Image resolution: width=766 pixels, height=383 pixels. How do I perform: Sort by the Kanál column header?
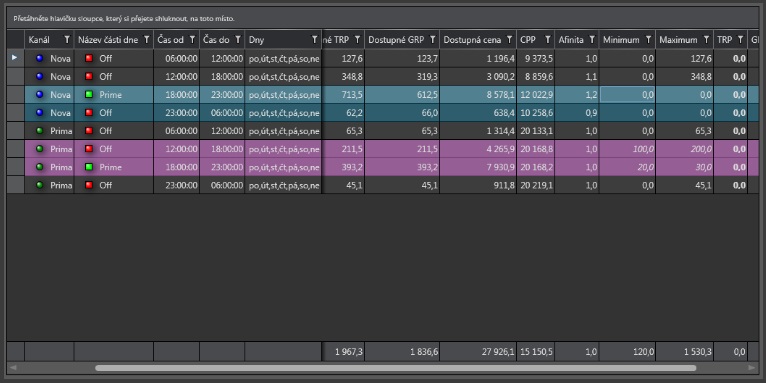(39, 40)
